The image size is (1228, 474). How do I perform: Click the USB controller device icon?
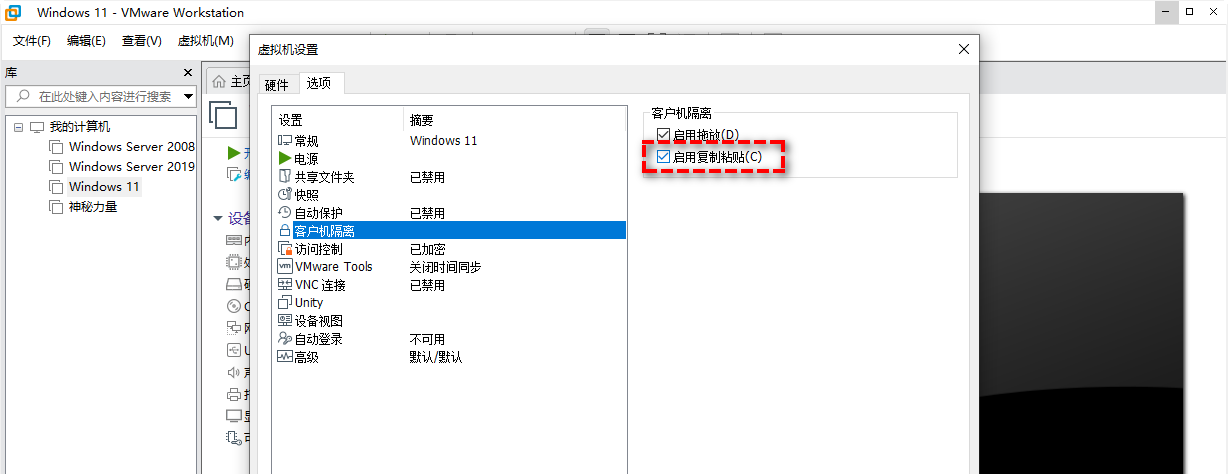[235, 350]
